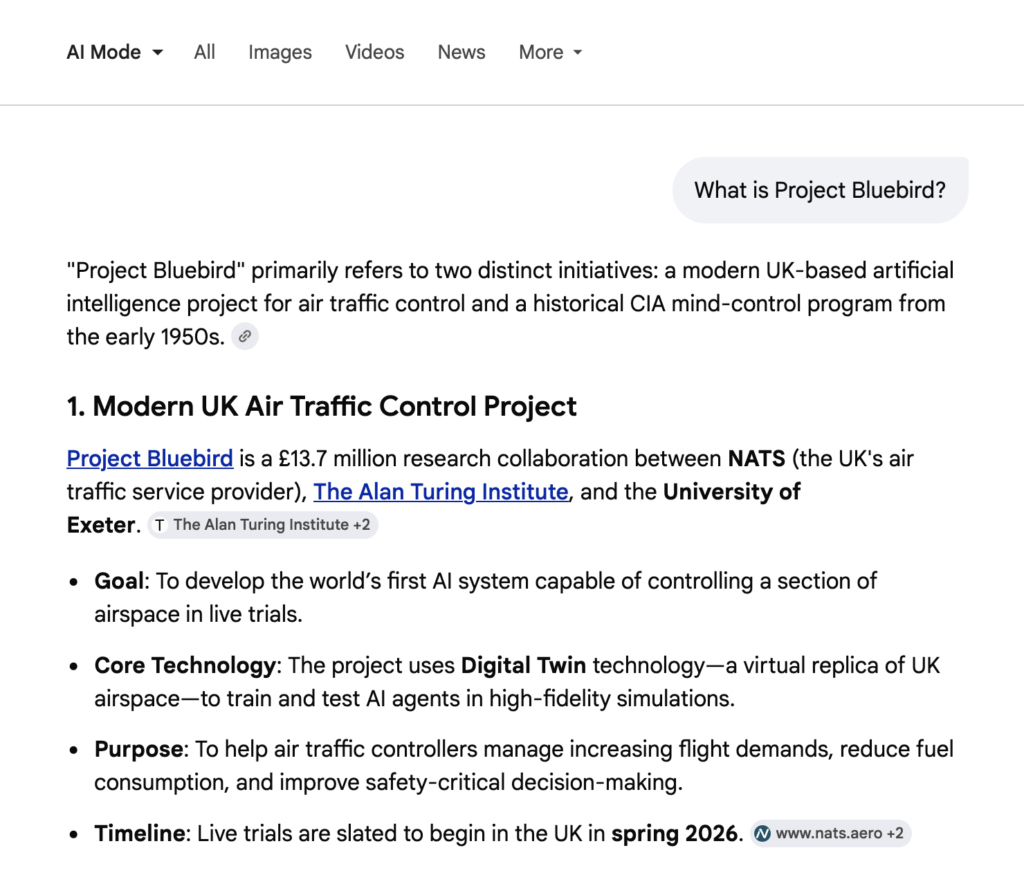Click the "Timeline" bullet label
The width and height of the screenshot is (1024, 884).
pyautogui.click(x=140, y=833)
